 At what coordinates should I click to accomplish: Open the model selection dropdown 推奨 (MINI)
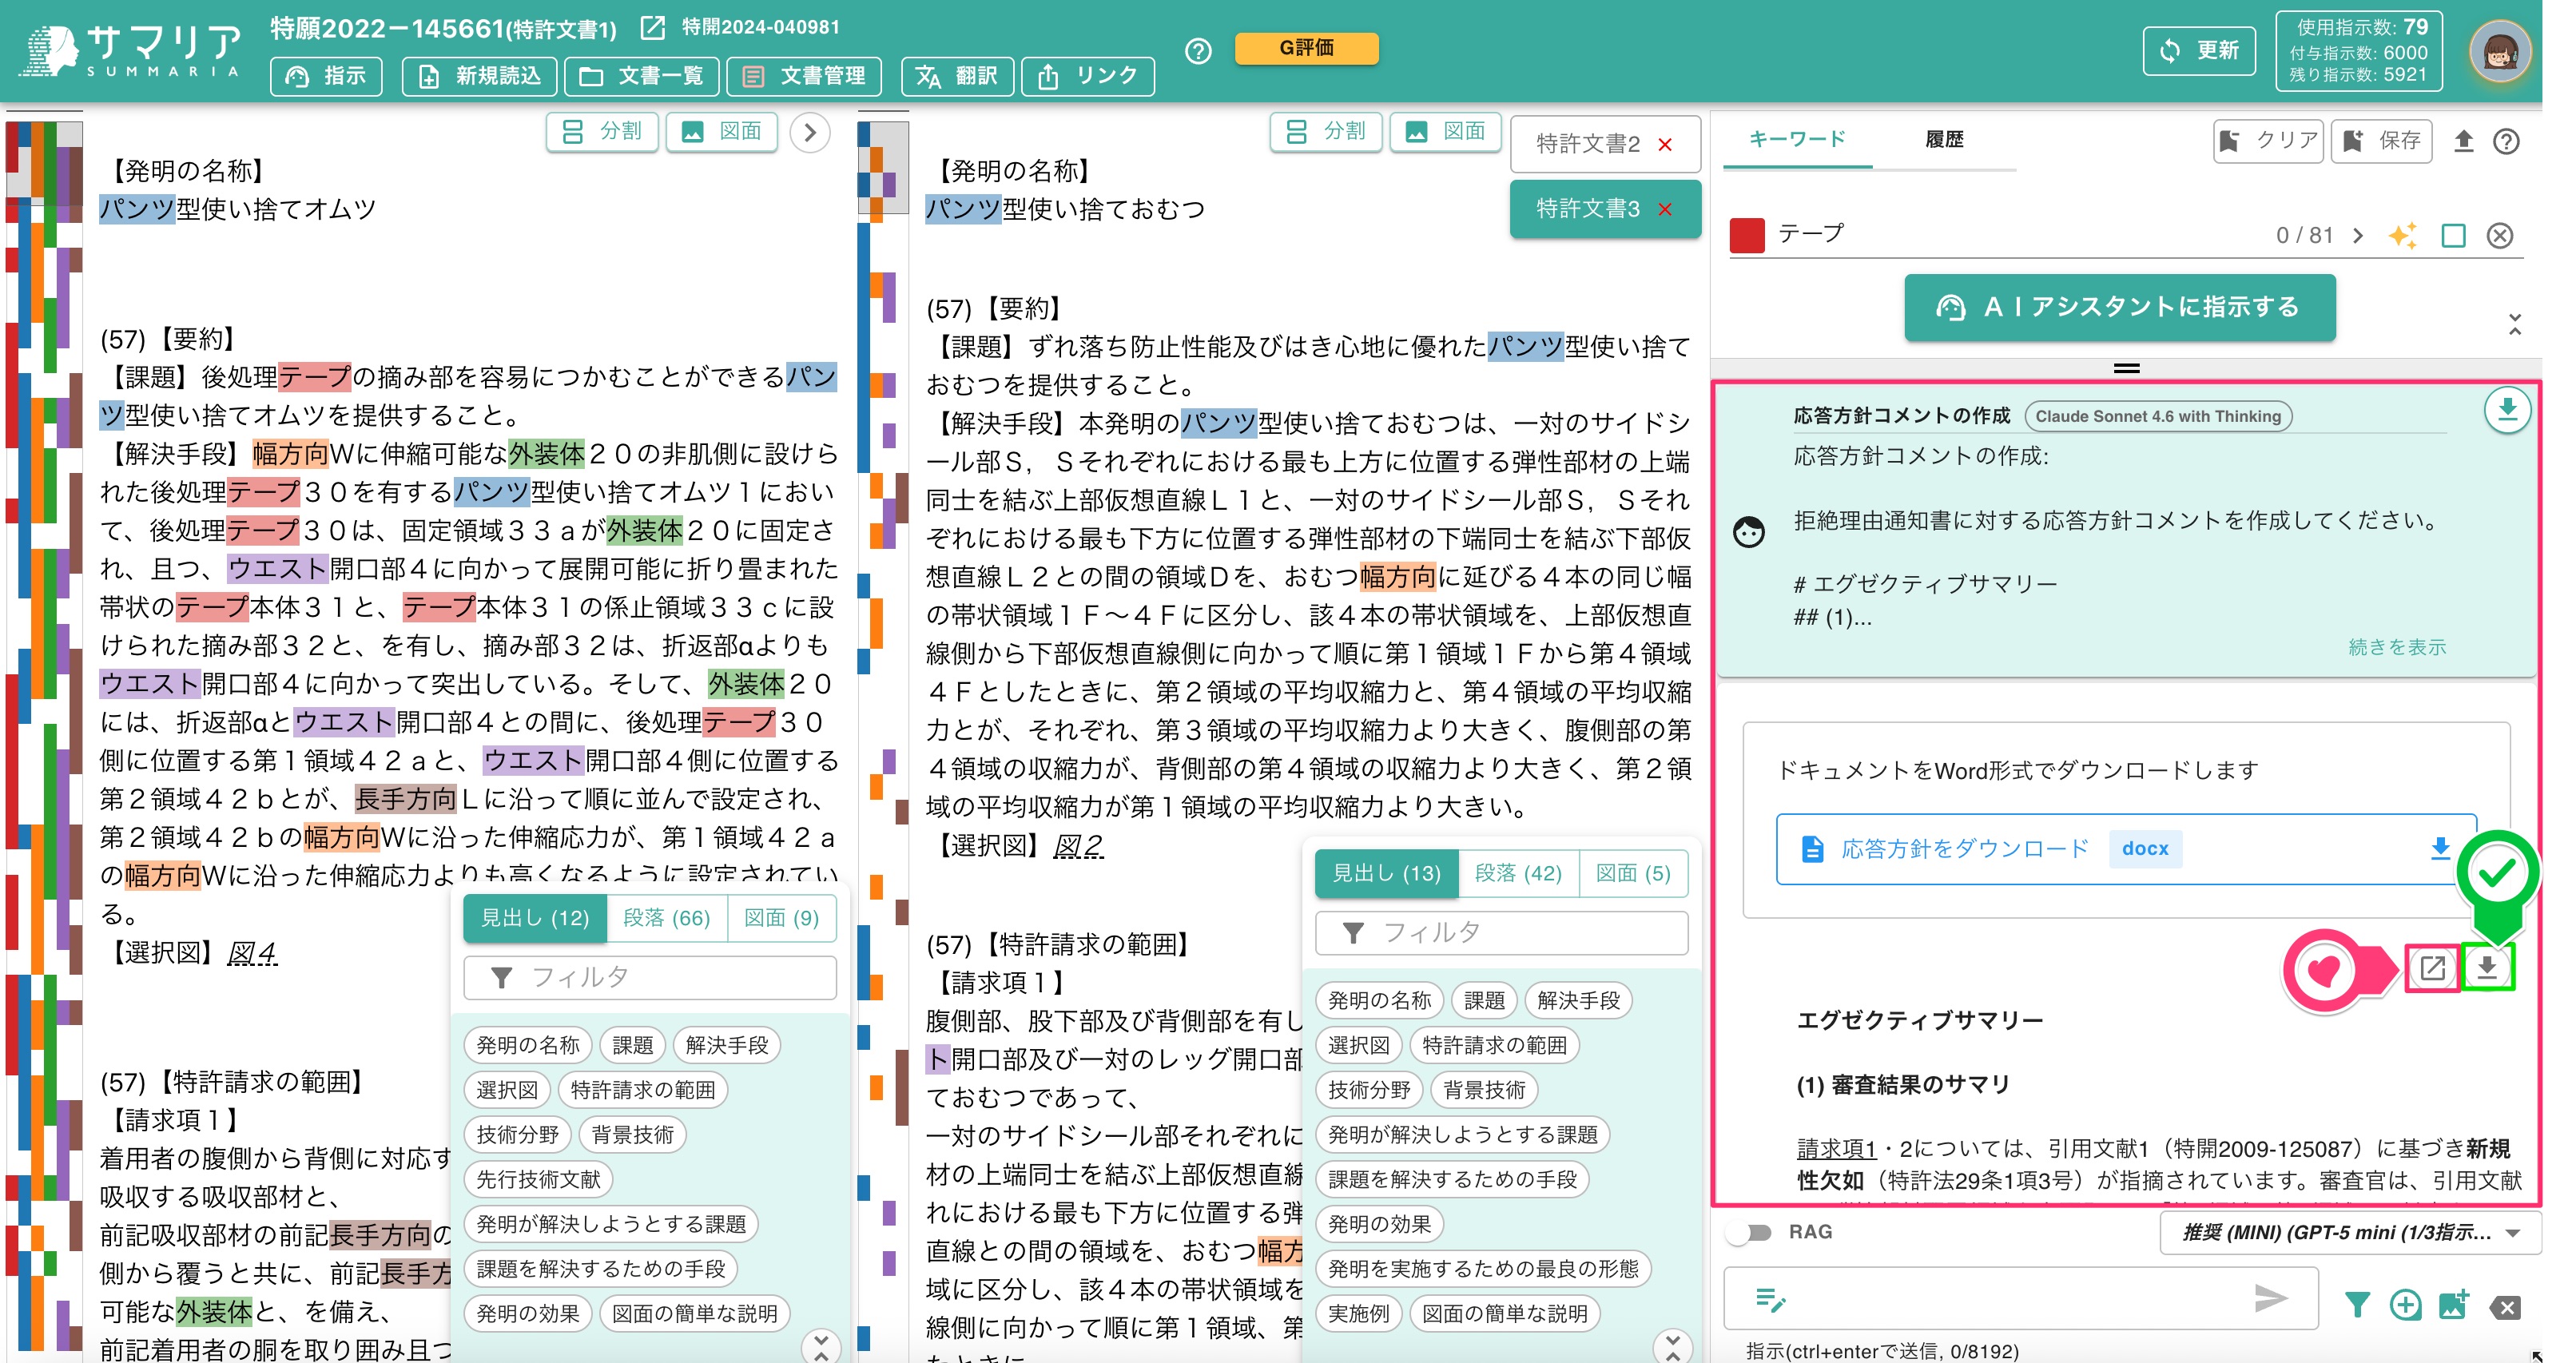(2350, 1232)
